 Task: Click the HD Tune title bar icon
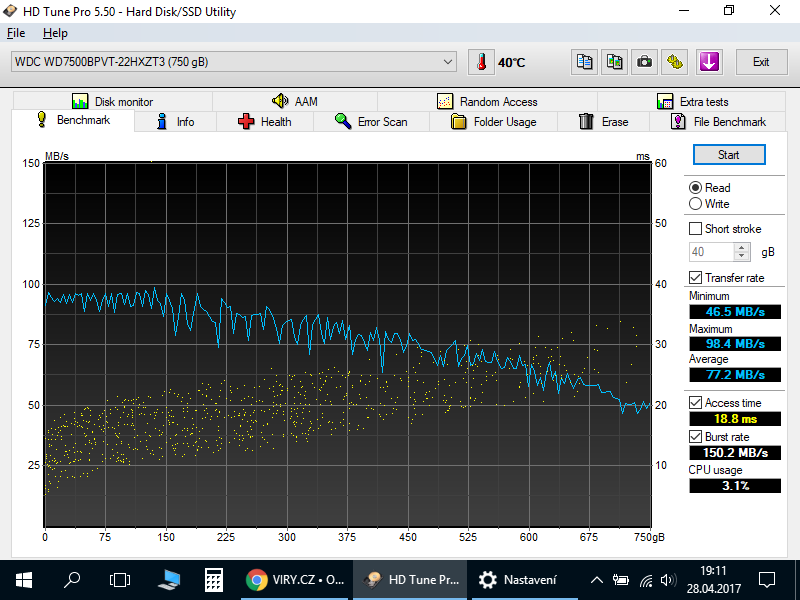point(10,11)
